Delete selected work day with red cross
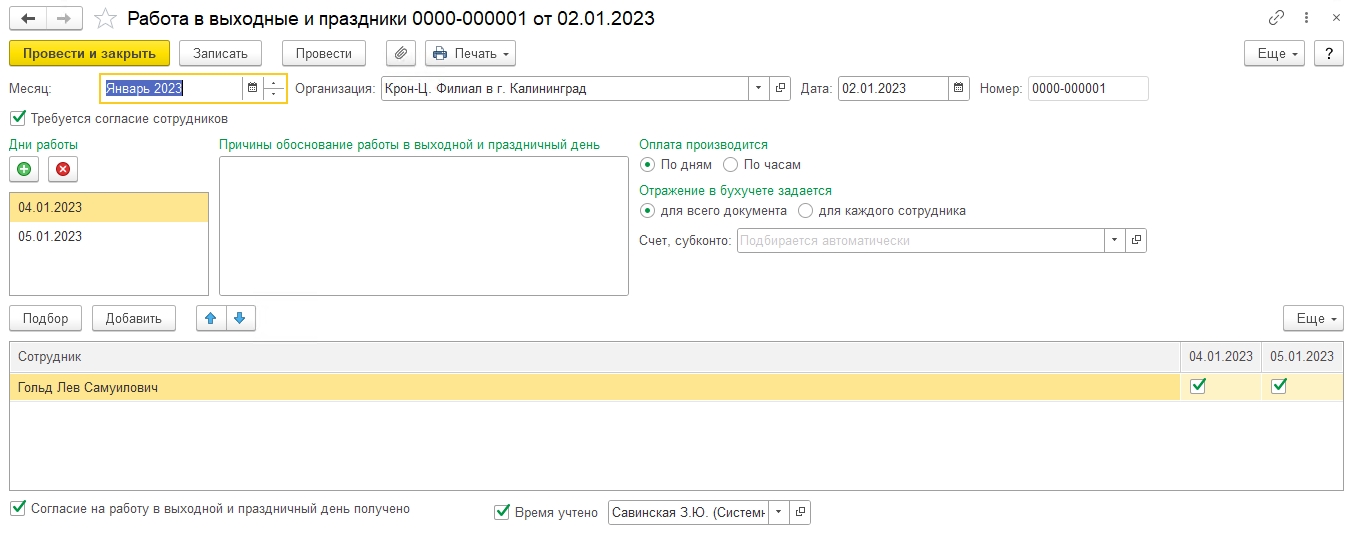The height and width of the screenshot is (533, 1352). 63,170
